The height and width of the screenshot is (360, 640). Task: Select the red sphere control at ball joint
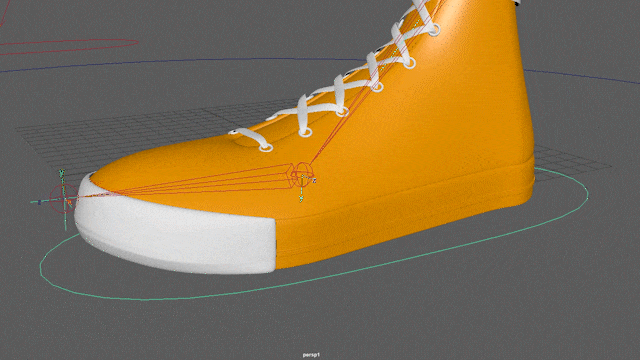pyautogui.click(x=302, y=174)
